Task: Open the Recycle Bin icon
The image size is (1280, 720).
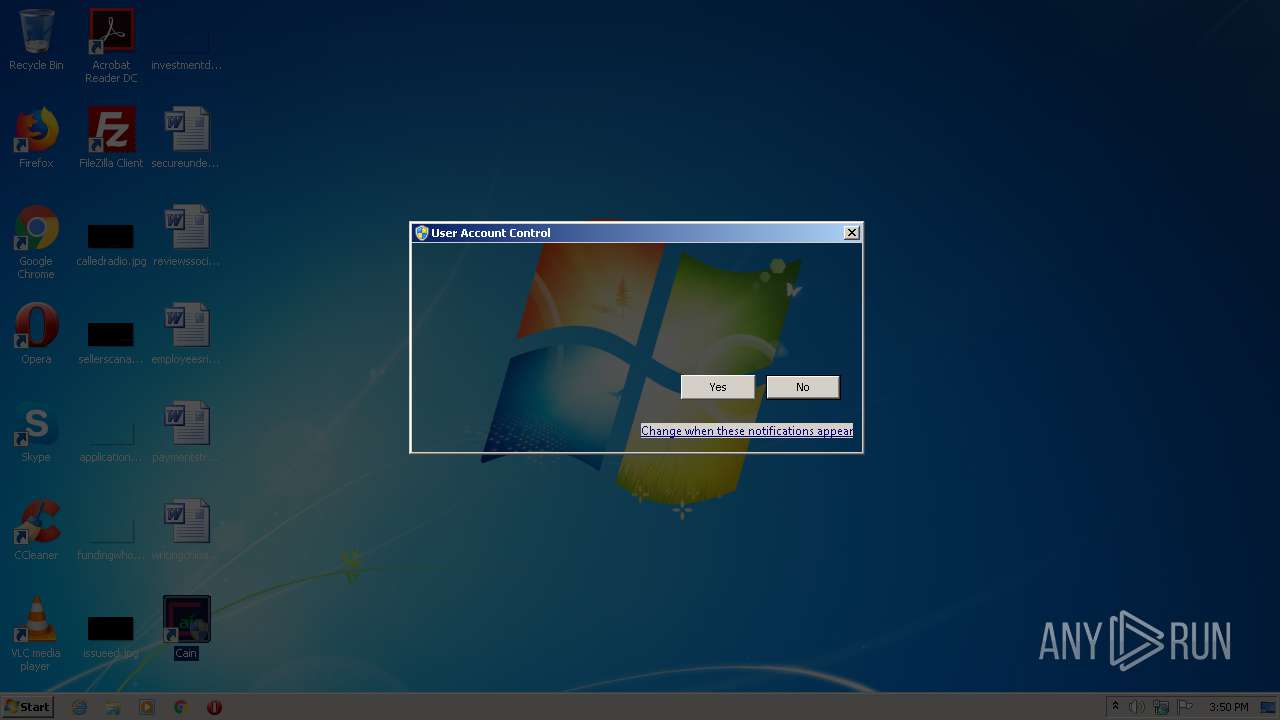Action: [x=36, y=40]
